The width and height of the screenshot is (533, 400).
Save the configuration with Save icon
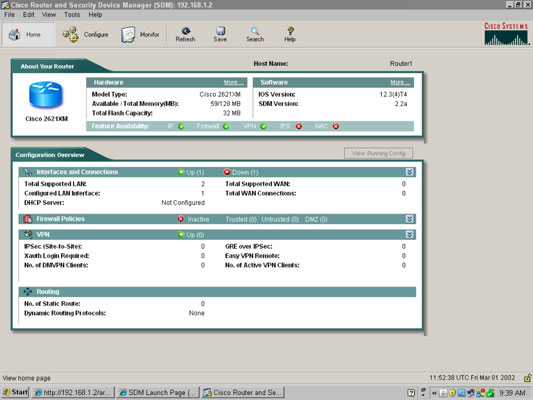[220, 34]
